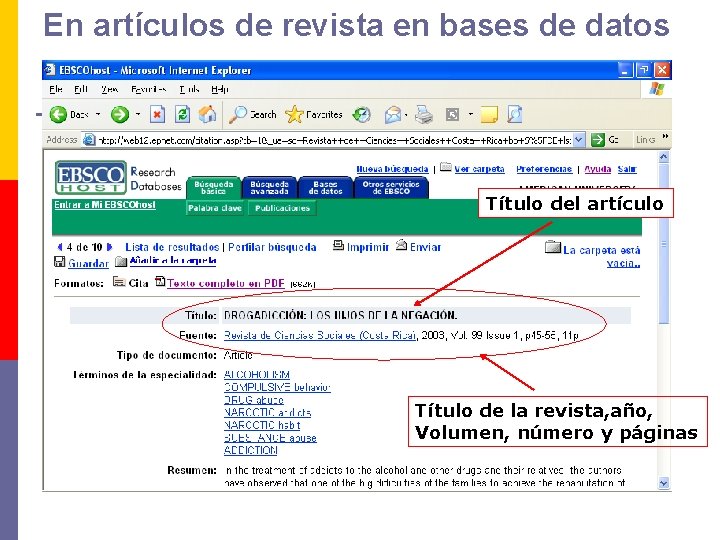Click the green Go arrow button
Image resolution: width=720 pixels, height=540 pixels.
pyautogui.click(x=597, y=140)
